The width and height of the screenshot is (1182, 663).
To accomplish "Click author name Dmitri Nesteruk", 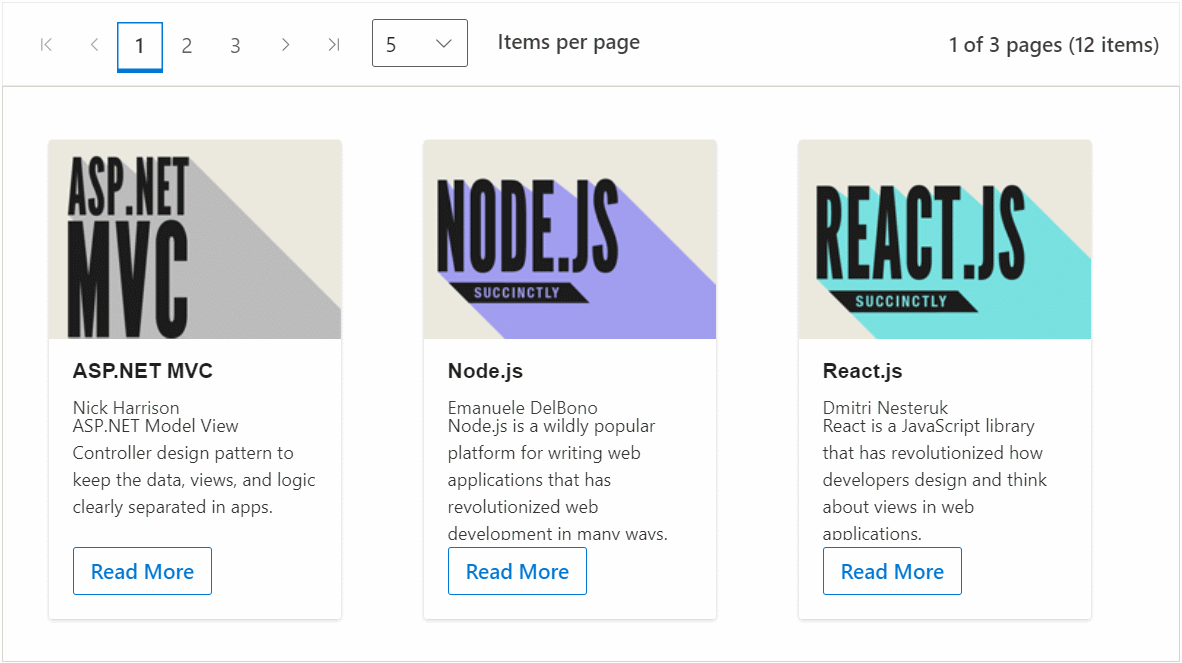I will pos(885,408).
